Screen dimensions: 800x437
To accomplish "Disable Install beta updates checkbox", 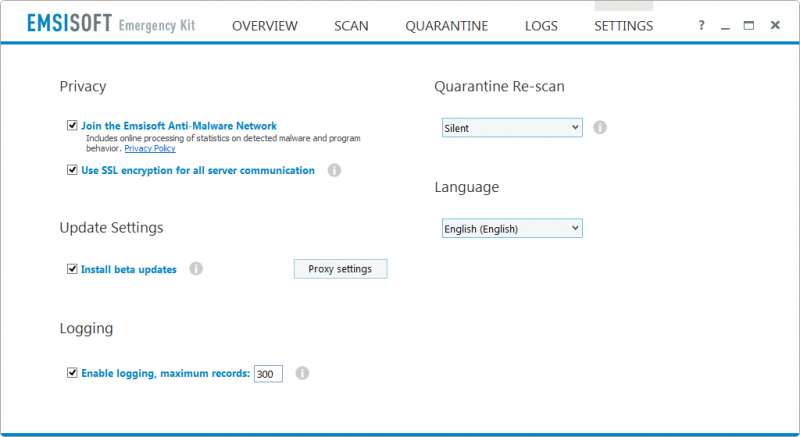I will 72,269.
